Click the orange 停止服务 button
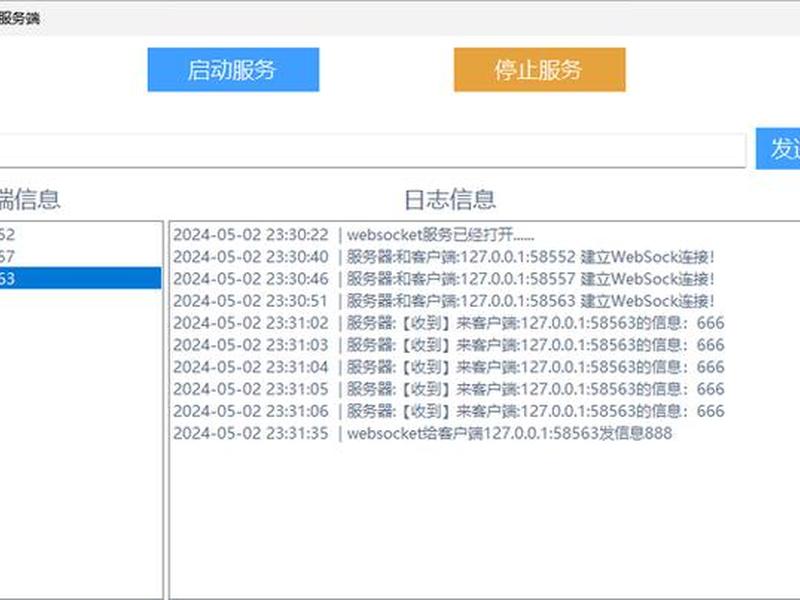 [539, 70]
